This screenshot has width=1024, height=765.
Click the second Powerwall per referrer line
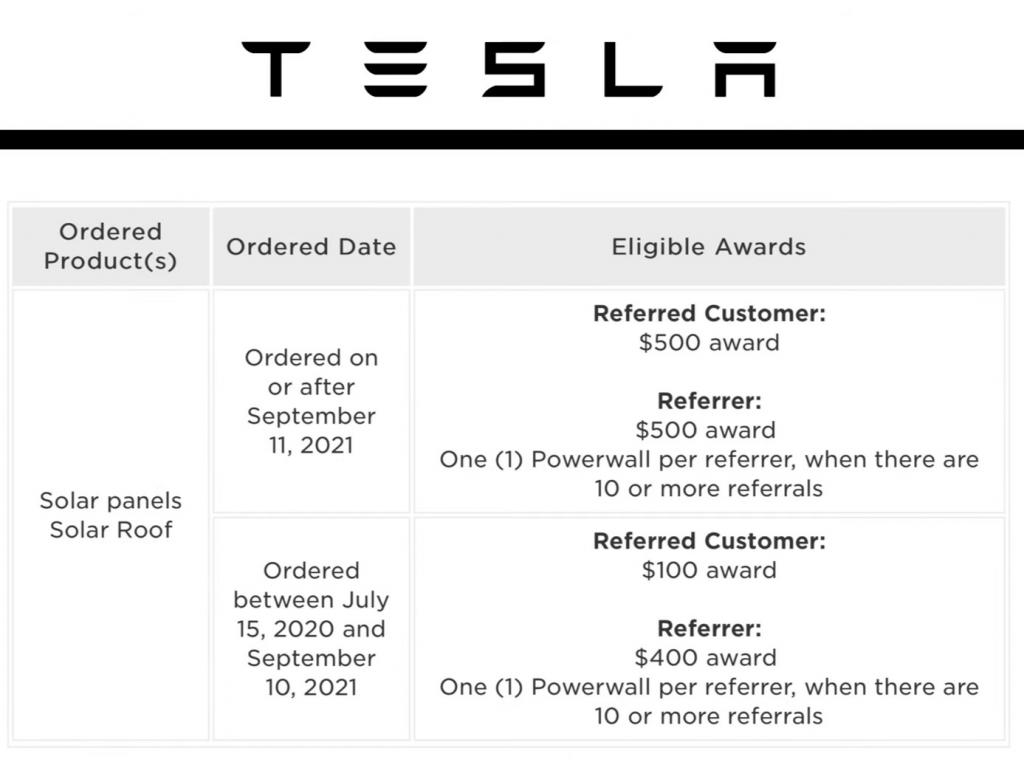(709, 687)
